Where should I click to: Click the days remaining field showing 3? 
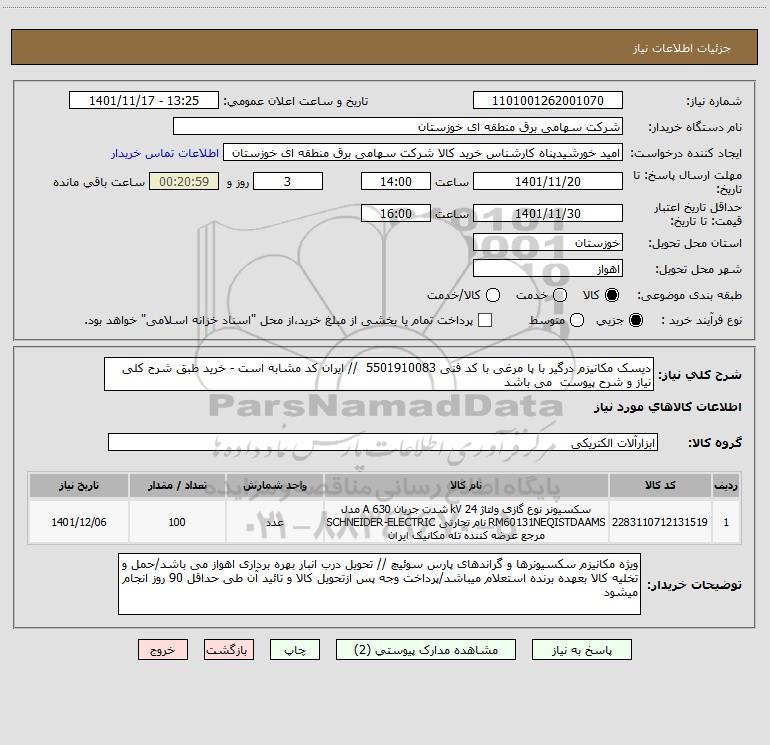(288, 181)
